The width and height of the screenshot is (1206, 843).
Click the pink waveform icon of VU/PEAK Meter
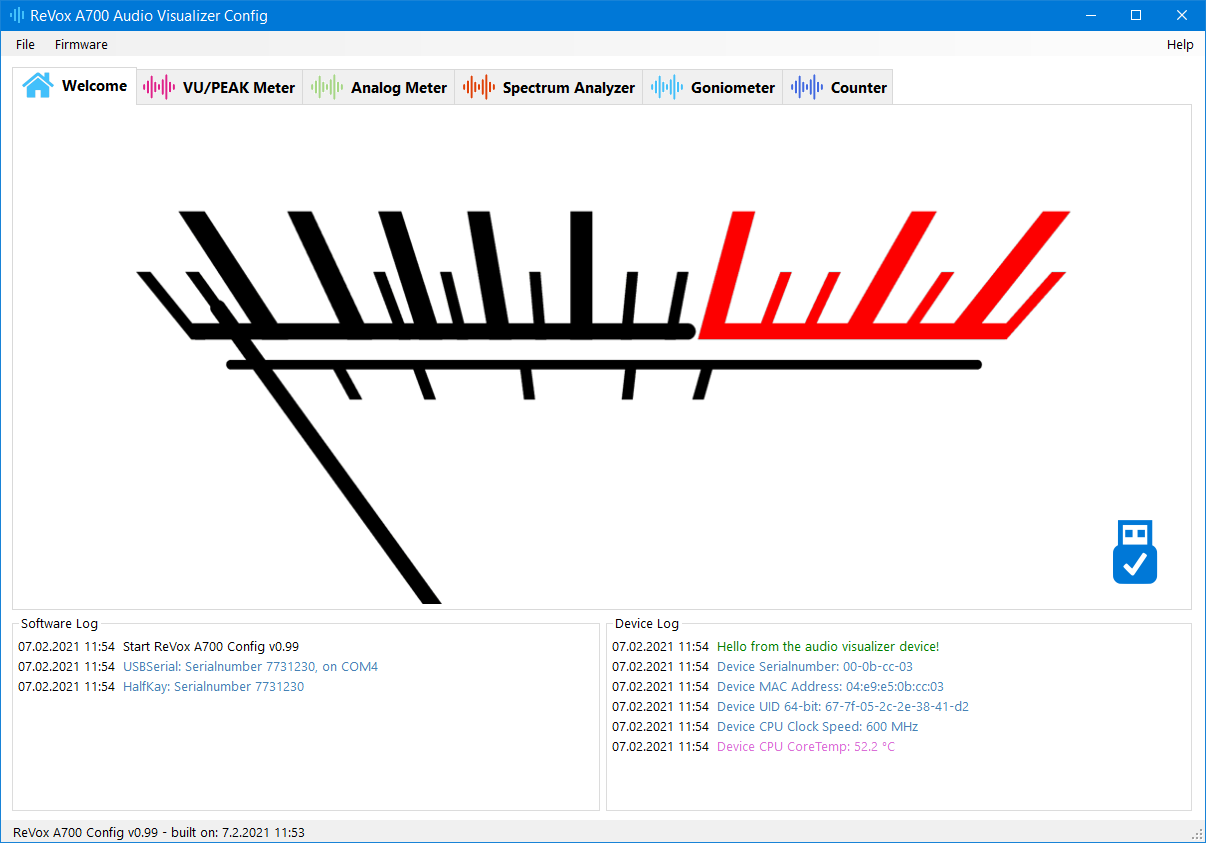click(159, 87)
